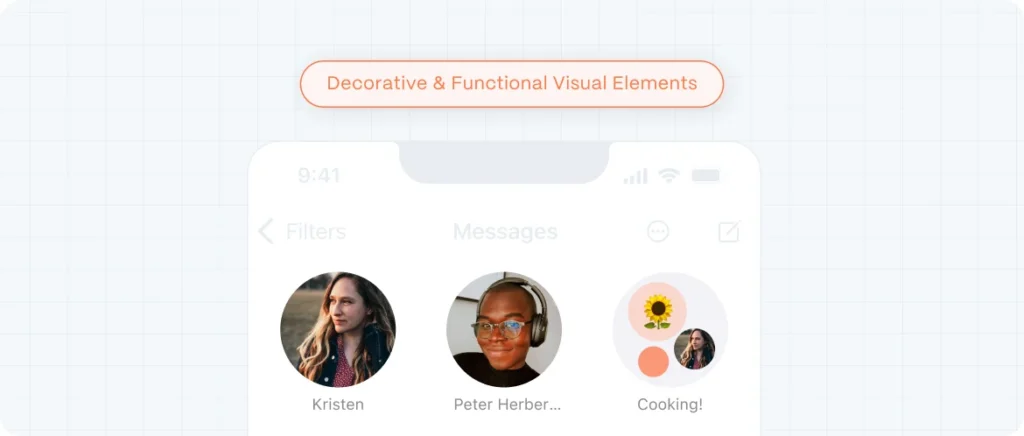Select the Cooking! group label
This screenshot has width=1024, height=436.
tap(670, 405)
